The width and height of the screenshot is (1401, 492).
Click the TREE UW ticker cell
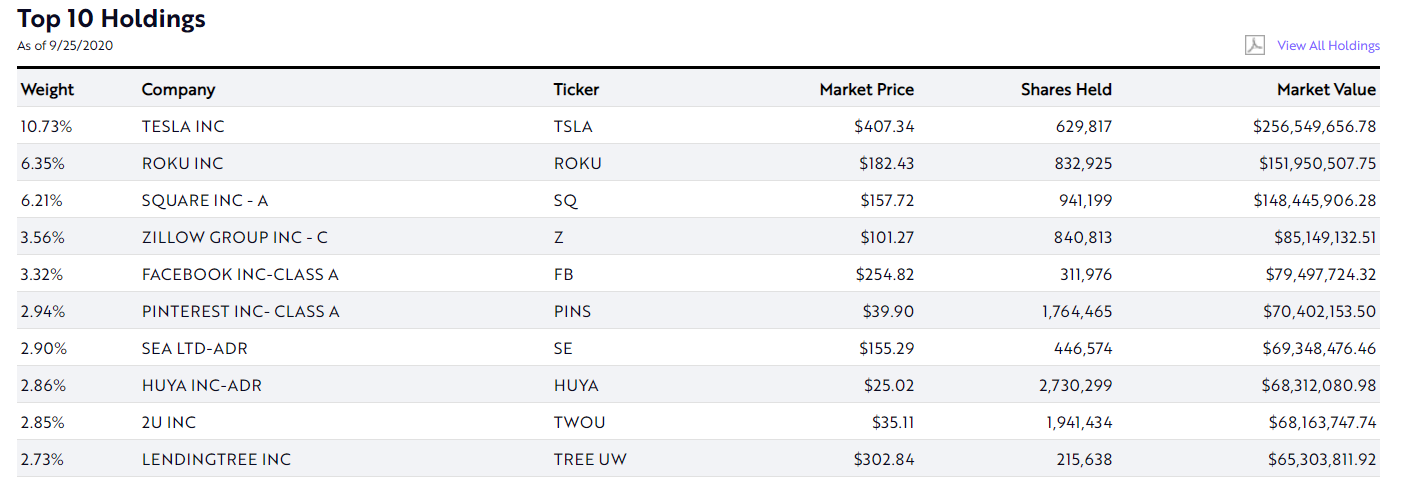pyautogui.click(x=590, y=459)
